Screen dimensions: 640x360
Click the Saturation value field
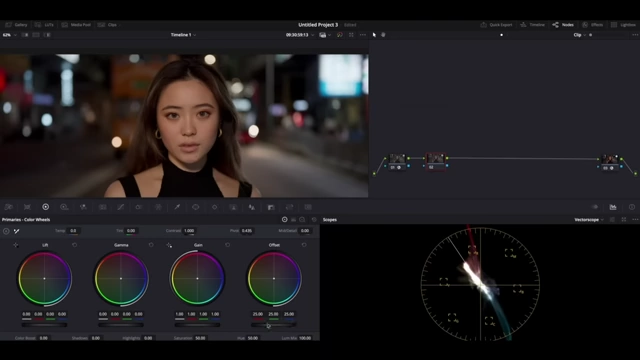[x=200, y=338]
